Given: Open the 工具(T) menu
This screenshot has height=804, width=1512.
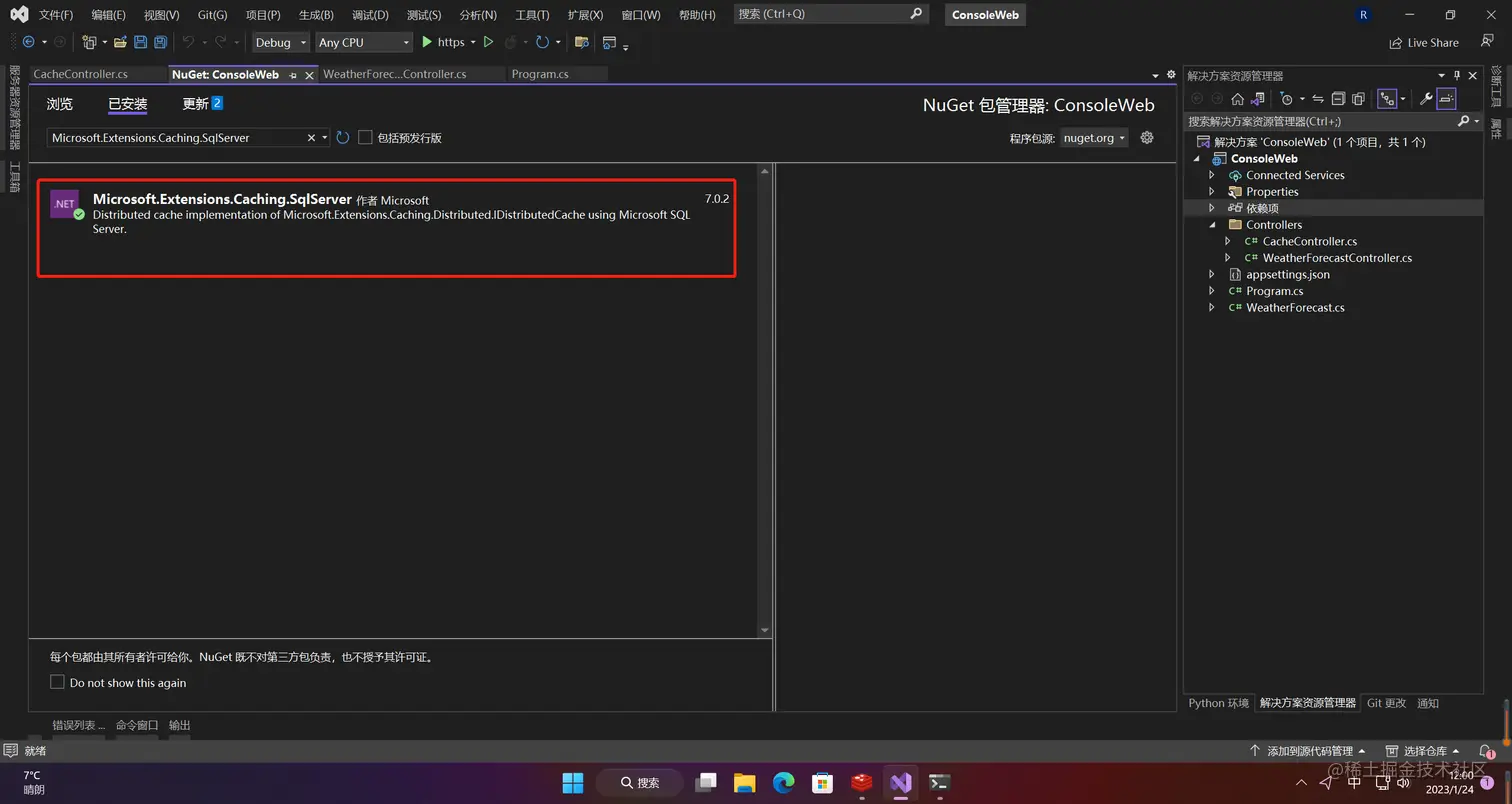Looking at the screenshot, I should click(532, 15).
